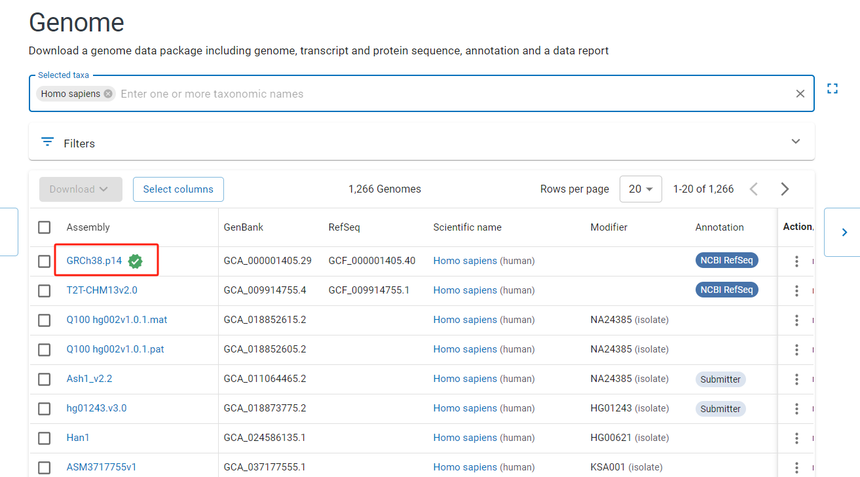
Task: Check the ASM3717755v1 row checkbox
Action: [x=44, y=468]
